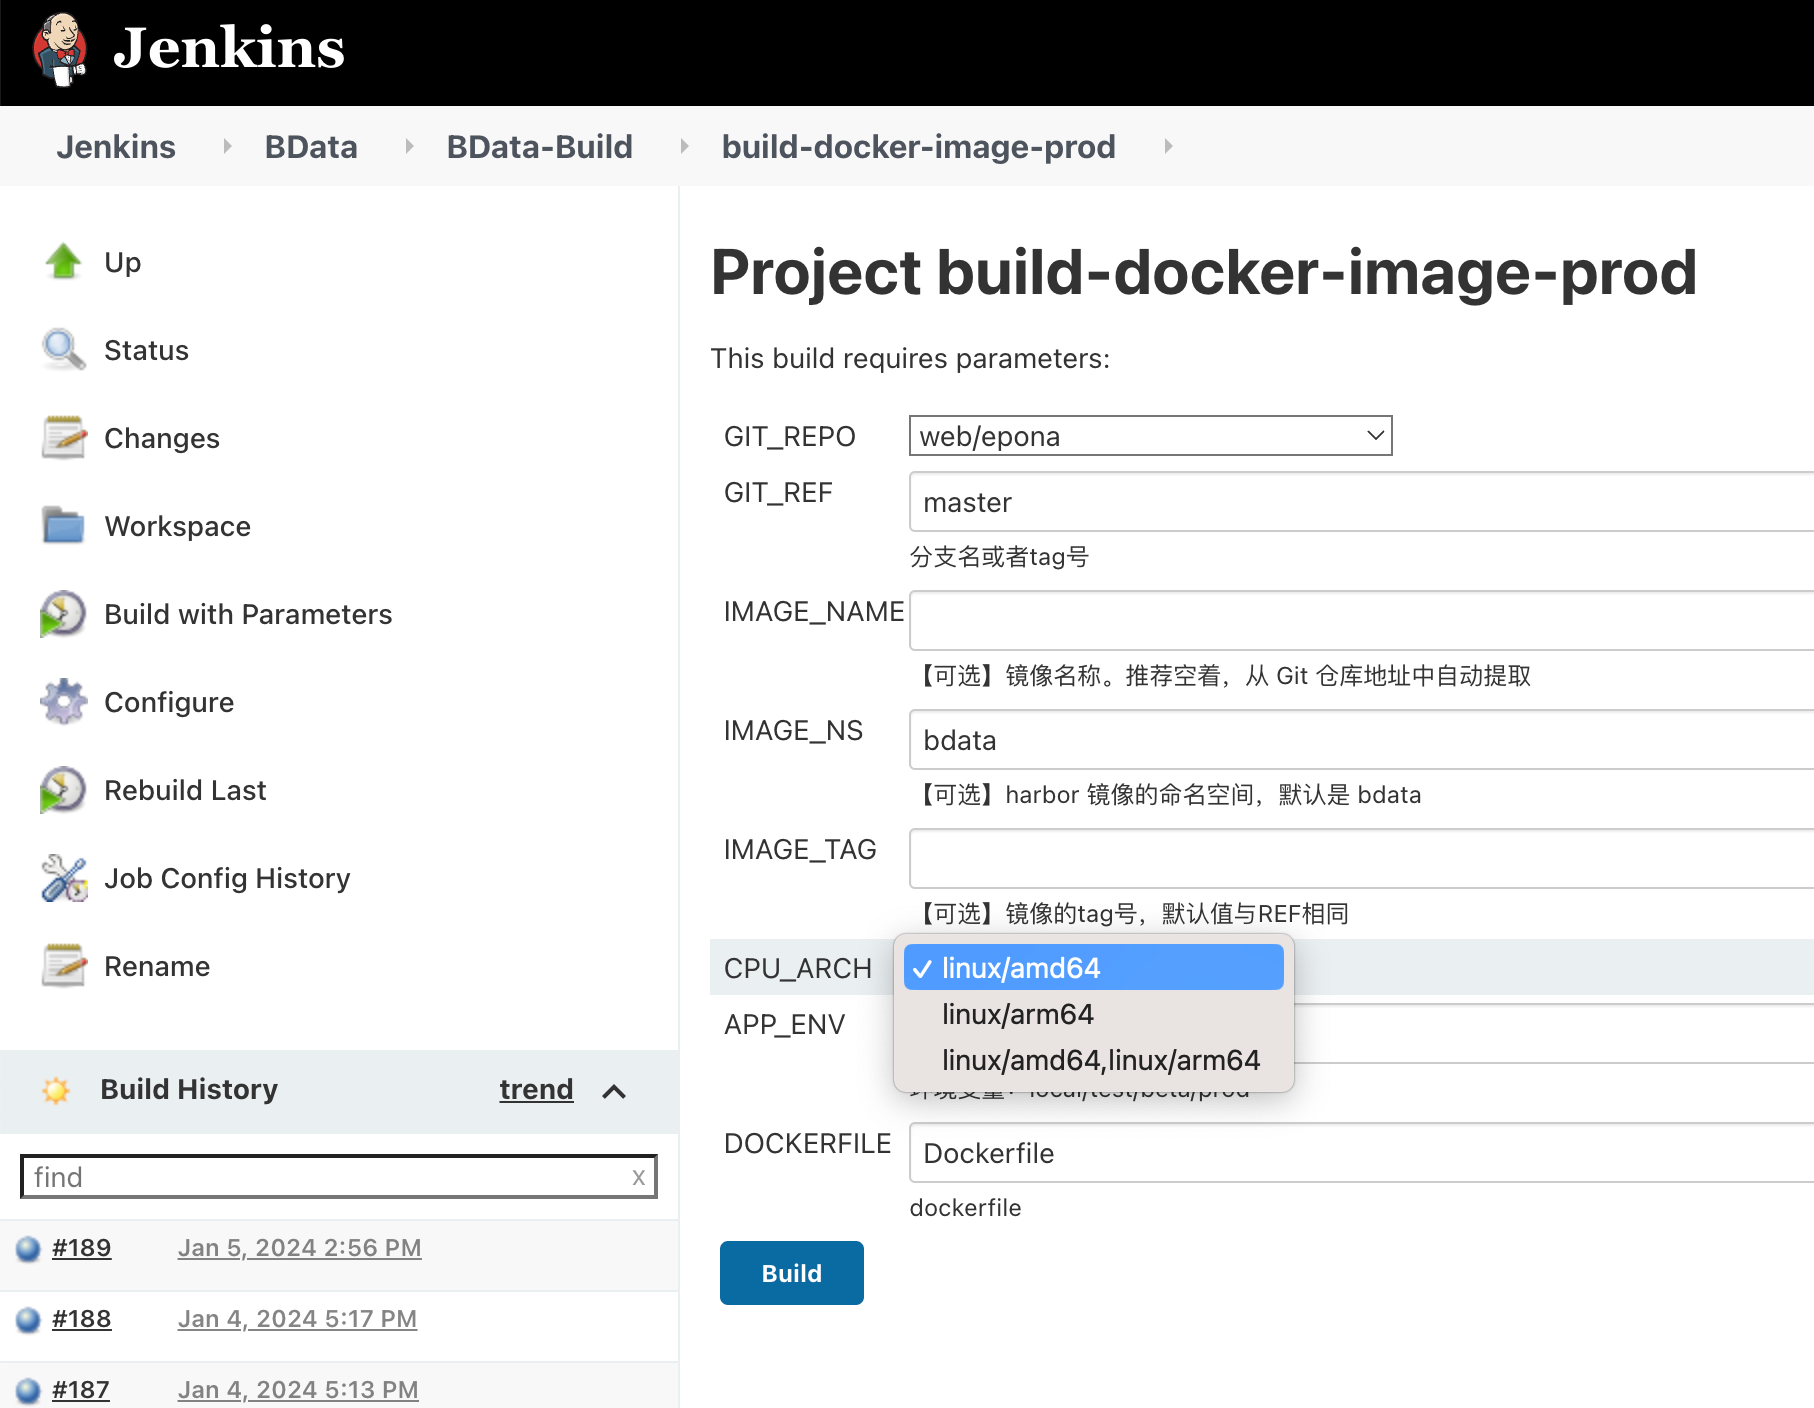Image resolution: width=1814 pixels, height=1408 pixels.
Task: Select linux/amd64 in the CPU_ARCH list
Action: pyautogui.click(x=1093, y=968)
